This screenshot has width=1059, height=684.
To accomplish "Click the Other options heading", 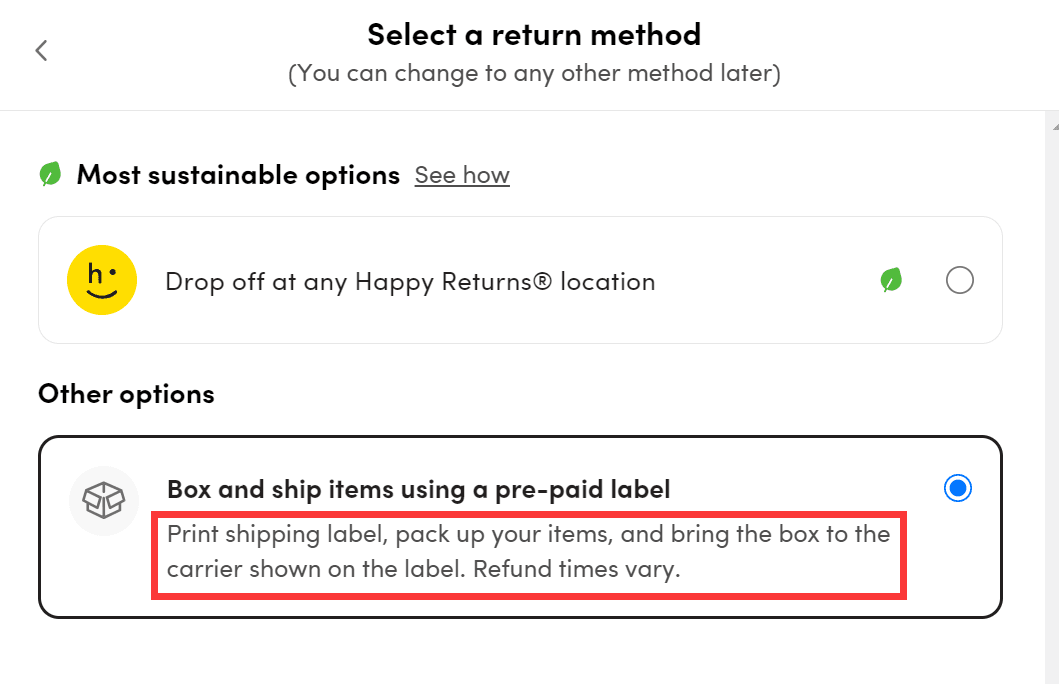I will (x=126, y=394).
